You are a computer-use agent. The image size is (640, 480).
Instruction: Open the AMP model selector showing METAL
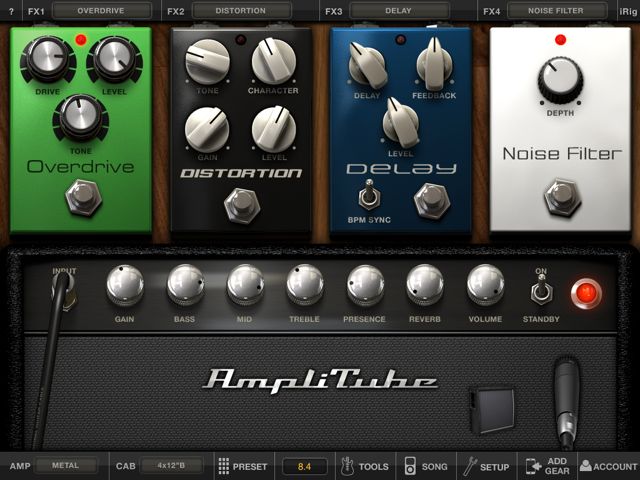pos(66,466)
